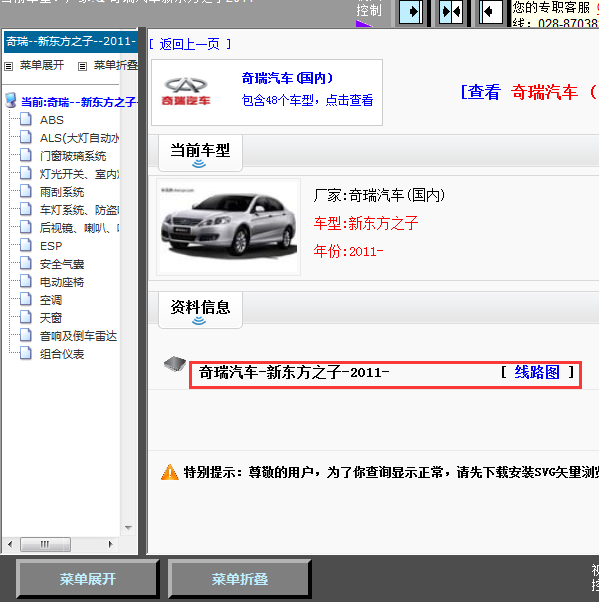Click the sidebar horizontal scrollbar thumb
Image resolution: width=599 pixels, height=602 pixels.
(45, 544)
